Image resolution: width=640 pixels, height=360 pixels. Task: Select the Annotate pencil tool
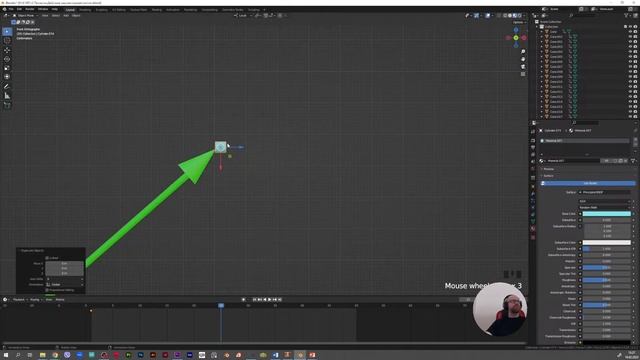(x=7, y=87)
